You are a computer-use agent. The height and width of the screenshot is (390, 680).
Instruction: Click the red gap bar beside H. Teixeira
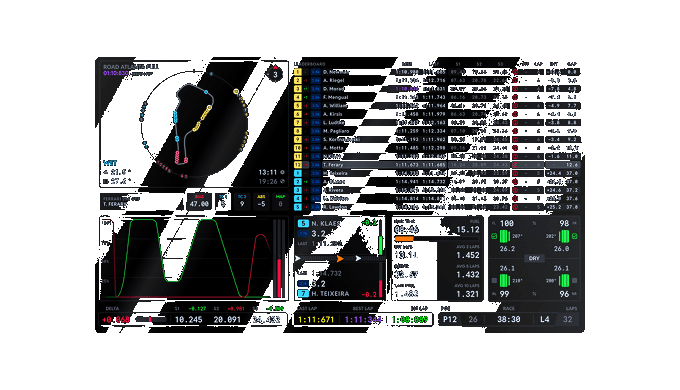(380, 288)
